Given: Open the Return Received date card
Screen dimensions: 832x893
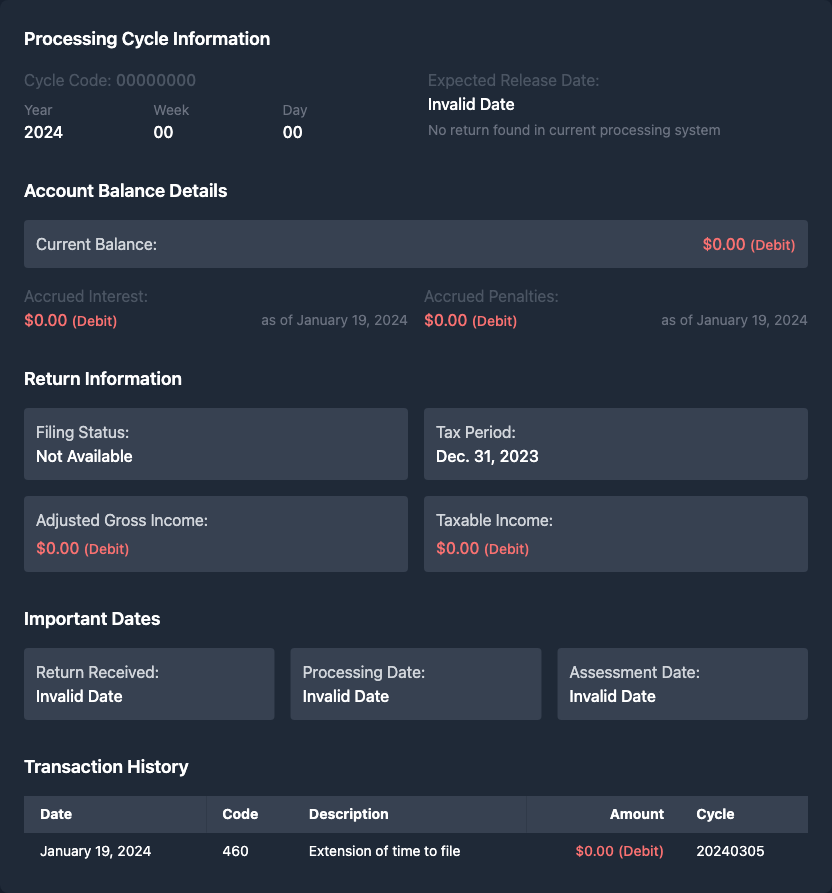Looking at the screenshot, I should pos(149,684).
